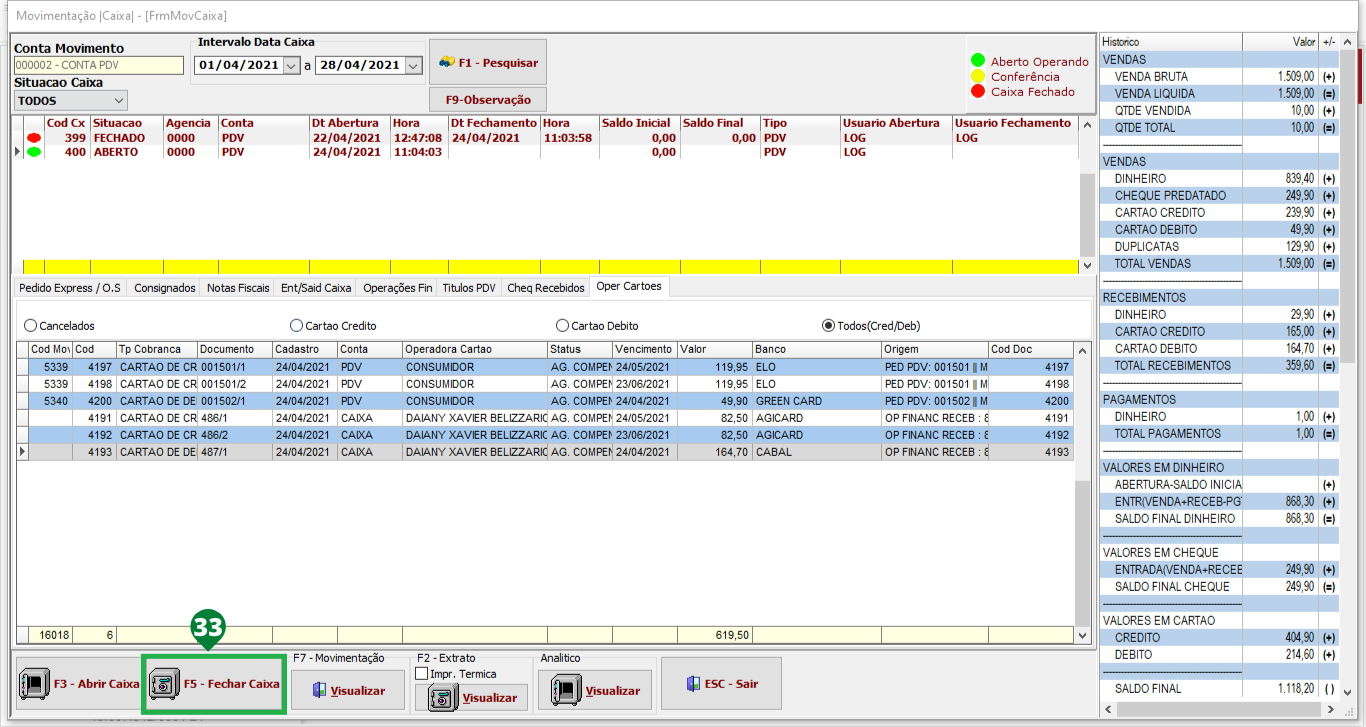1366x727 pixels.
Task: Enable the Impr. Termica checkbox
Action: coord(421,674)
